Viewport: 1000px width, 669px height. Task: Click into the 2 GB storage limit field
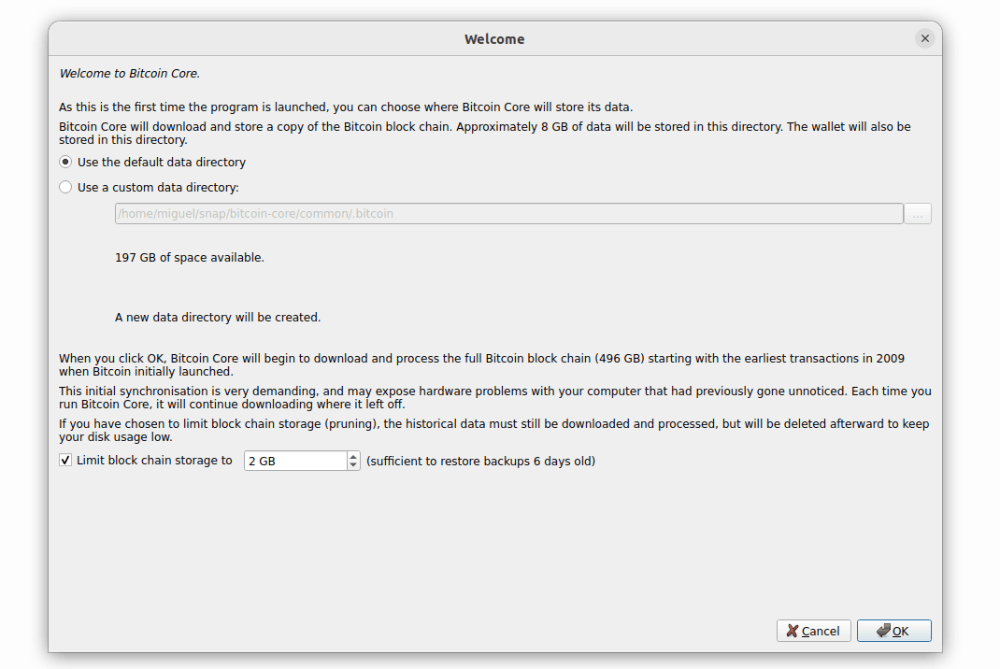296,460
